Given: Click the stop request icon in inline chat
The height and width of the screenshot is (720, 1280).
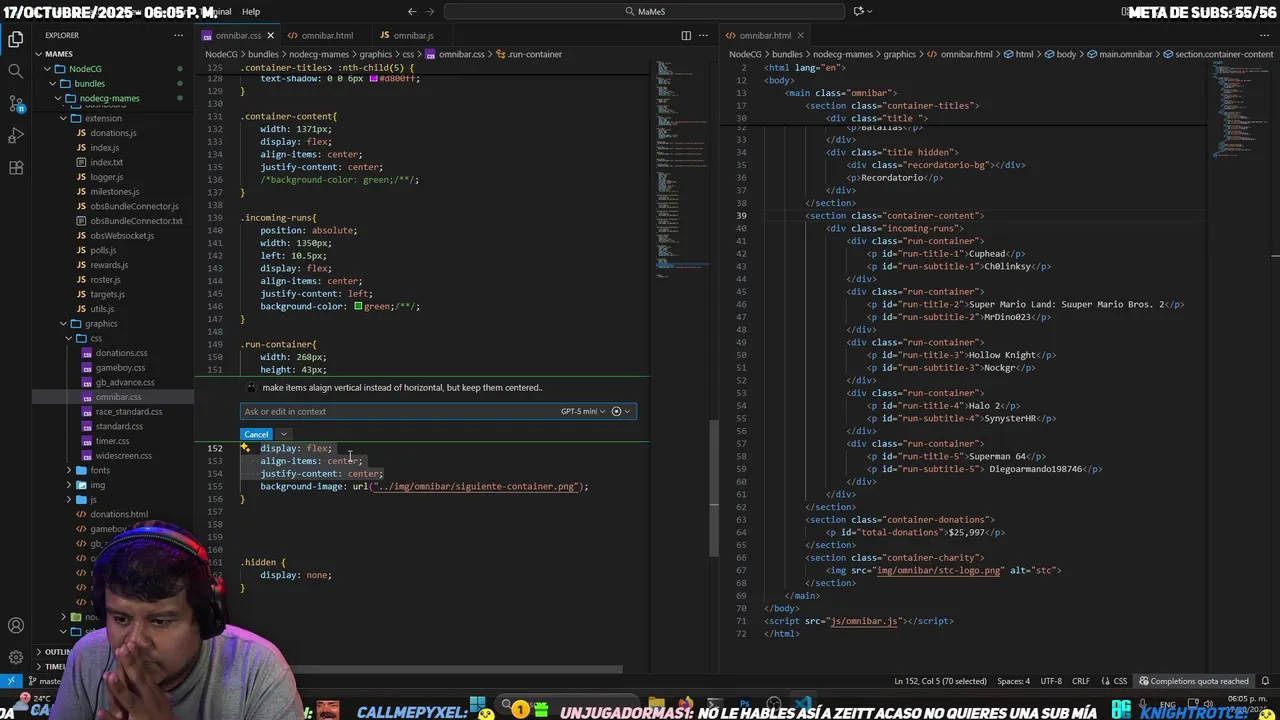Looking at the screenshot, I should pos(616,411).
